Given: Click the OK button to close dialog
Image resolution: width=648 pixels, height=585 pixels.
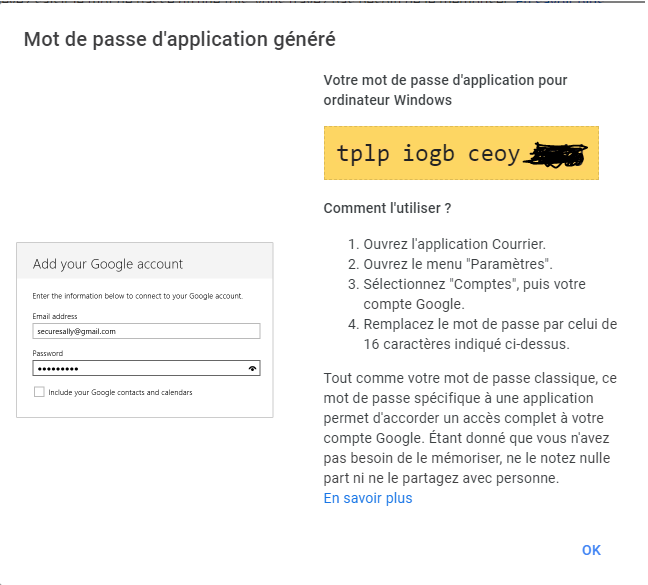Looking at the screenshot, I should pos(591,550).
